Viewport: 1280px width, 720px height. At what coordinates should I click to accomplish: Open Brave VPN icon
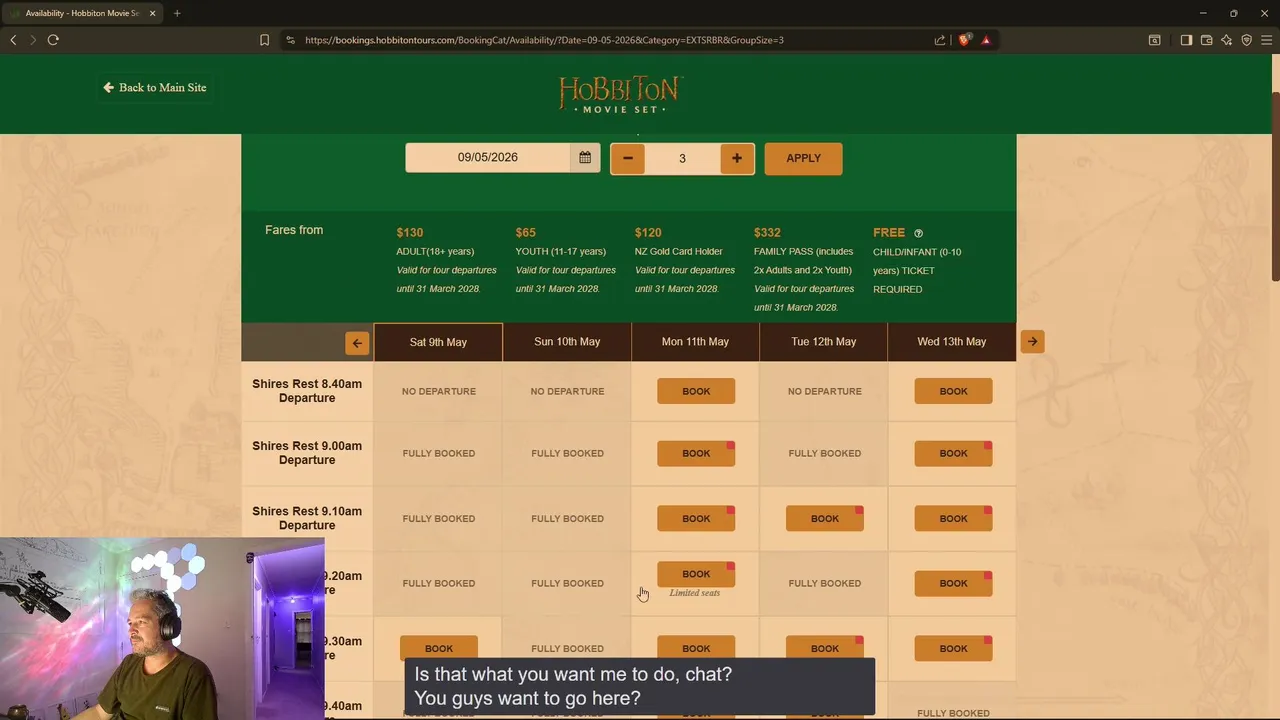coord(1246,40)
